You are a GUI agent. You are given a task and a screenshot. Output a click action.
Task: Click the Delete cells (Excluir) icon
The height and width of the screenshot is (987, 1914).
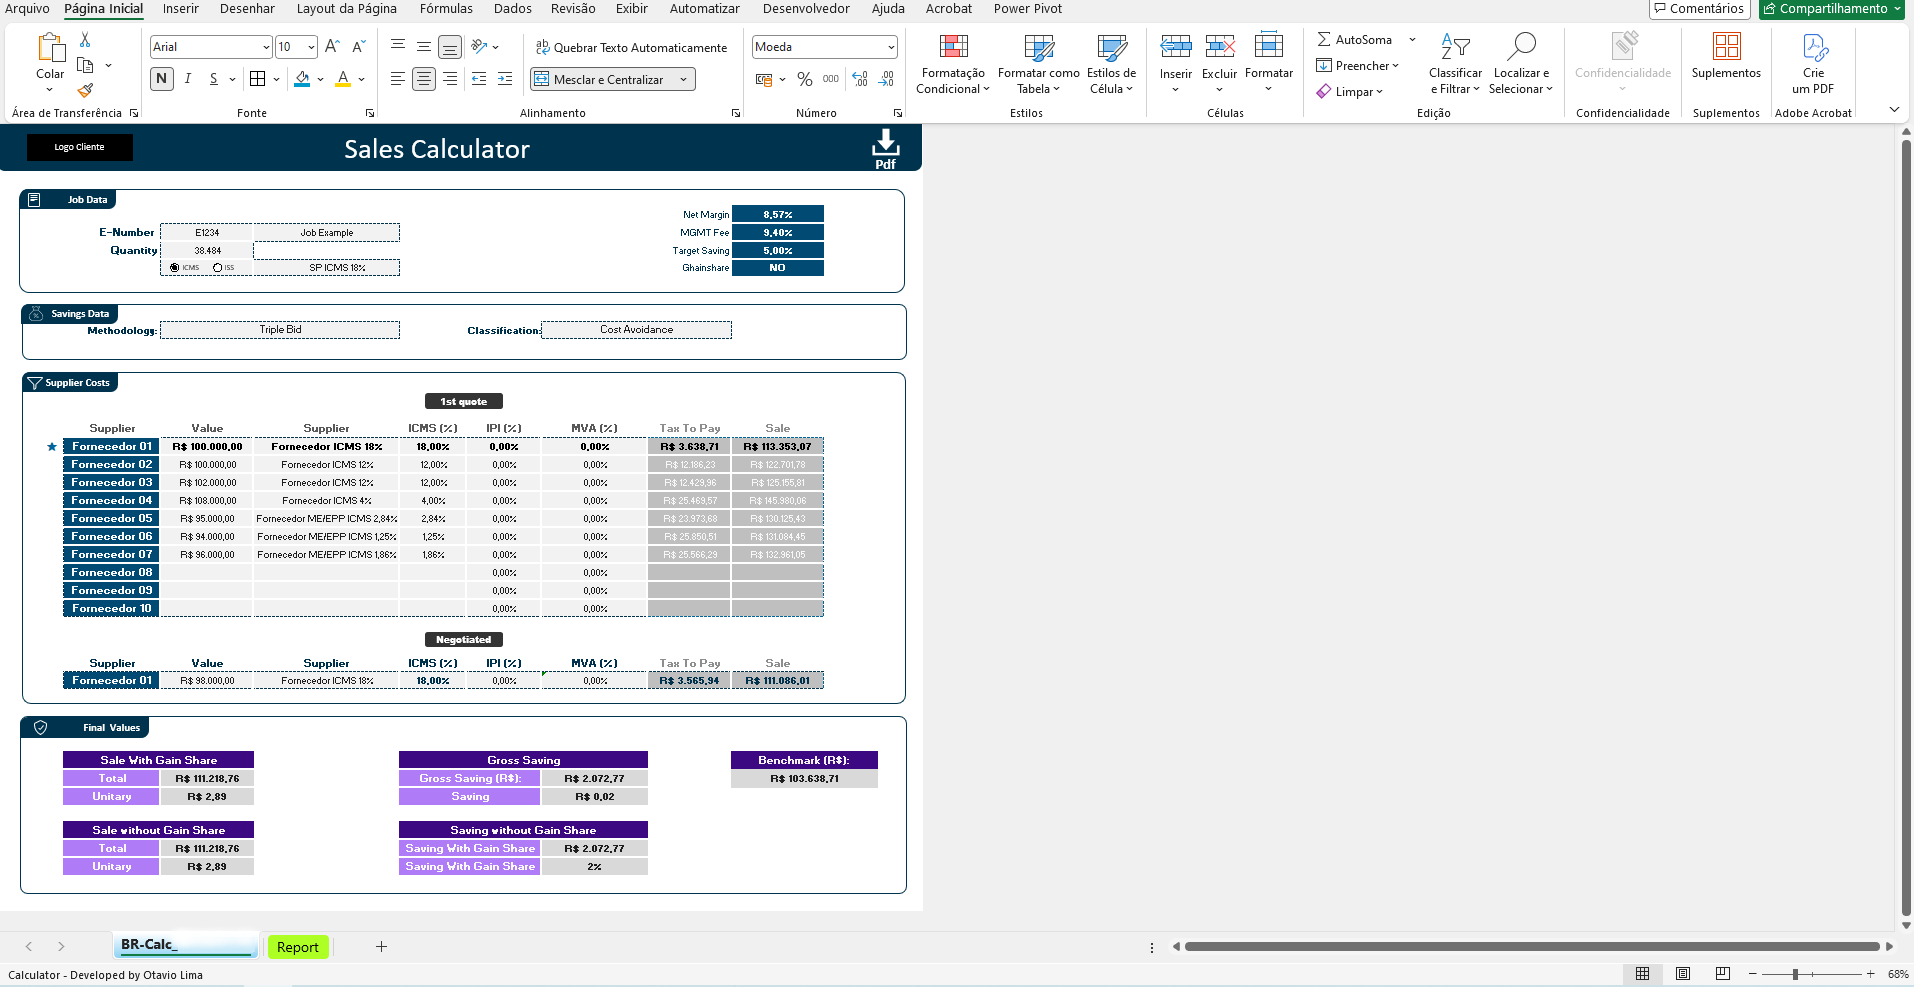[x=1219, y=46]
